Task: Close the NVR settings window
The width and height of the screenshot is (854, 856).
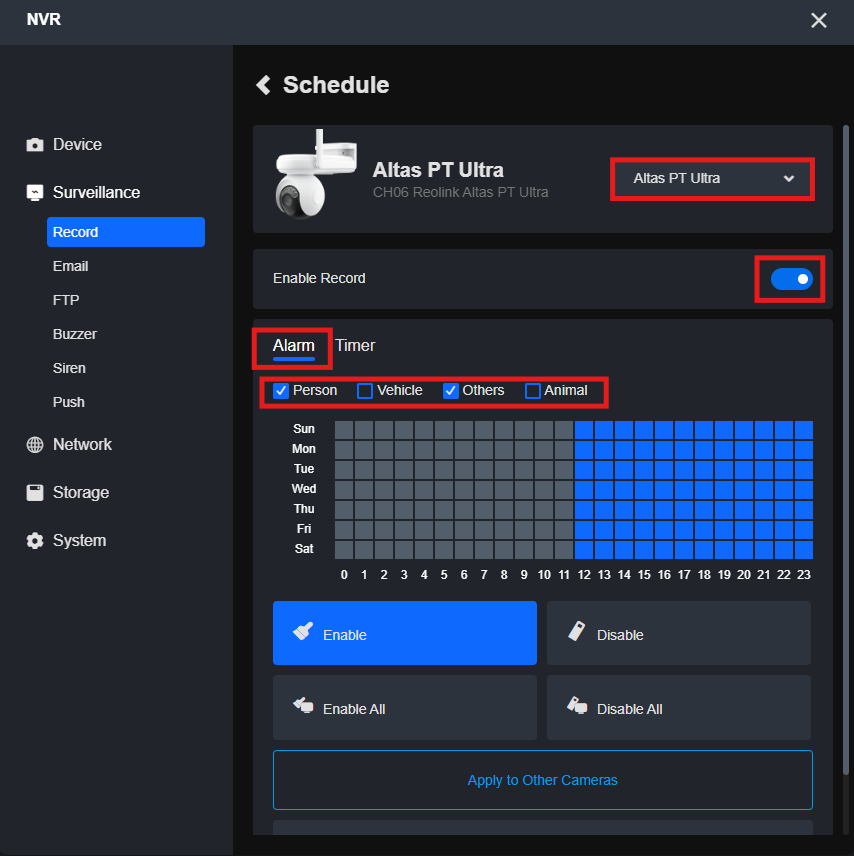Action: 819,20
